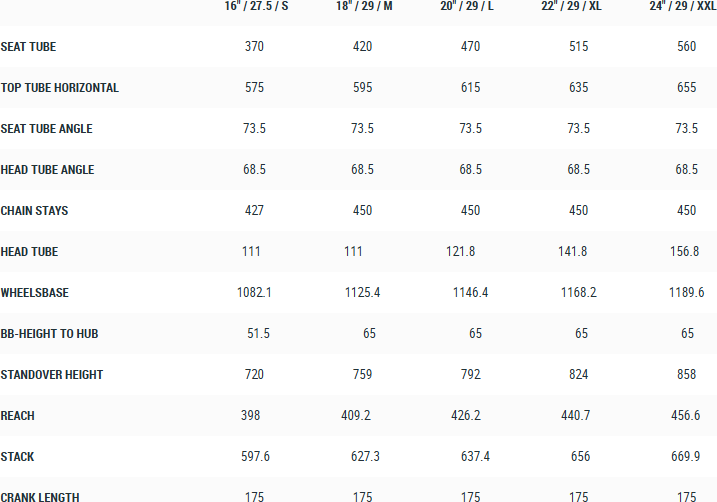The width and height of the screenshot is (717, 502).
Task: Select the wheelbase value 1146.4
Action: tap(470, 293)
